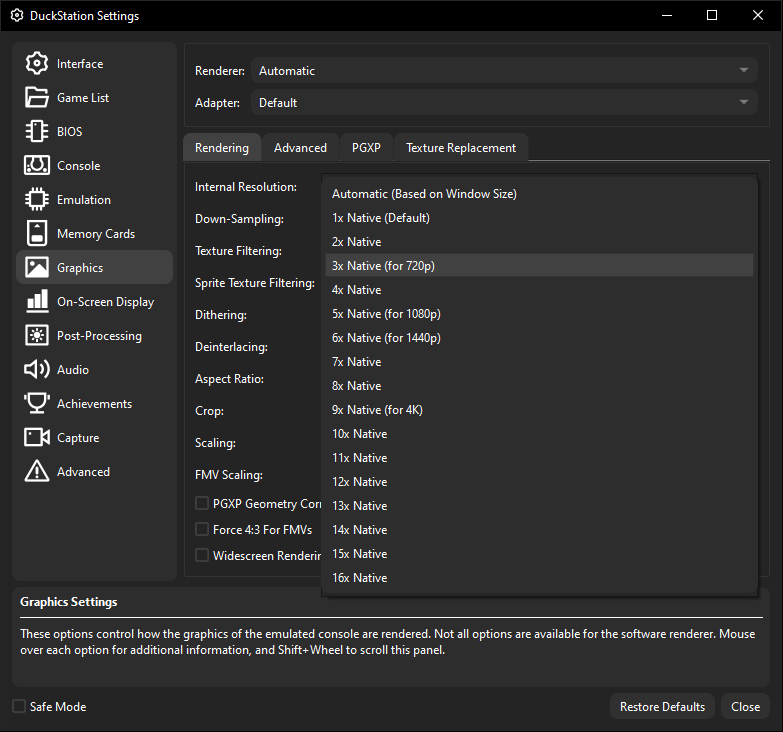The width and height of the screenshot is (783, 732).
Task: Toggle Force 4:3 For FMVs checkbox
Action: 202,529
